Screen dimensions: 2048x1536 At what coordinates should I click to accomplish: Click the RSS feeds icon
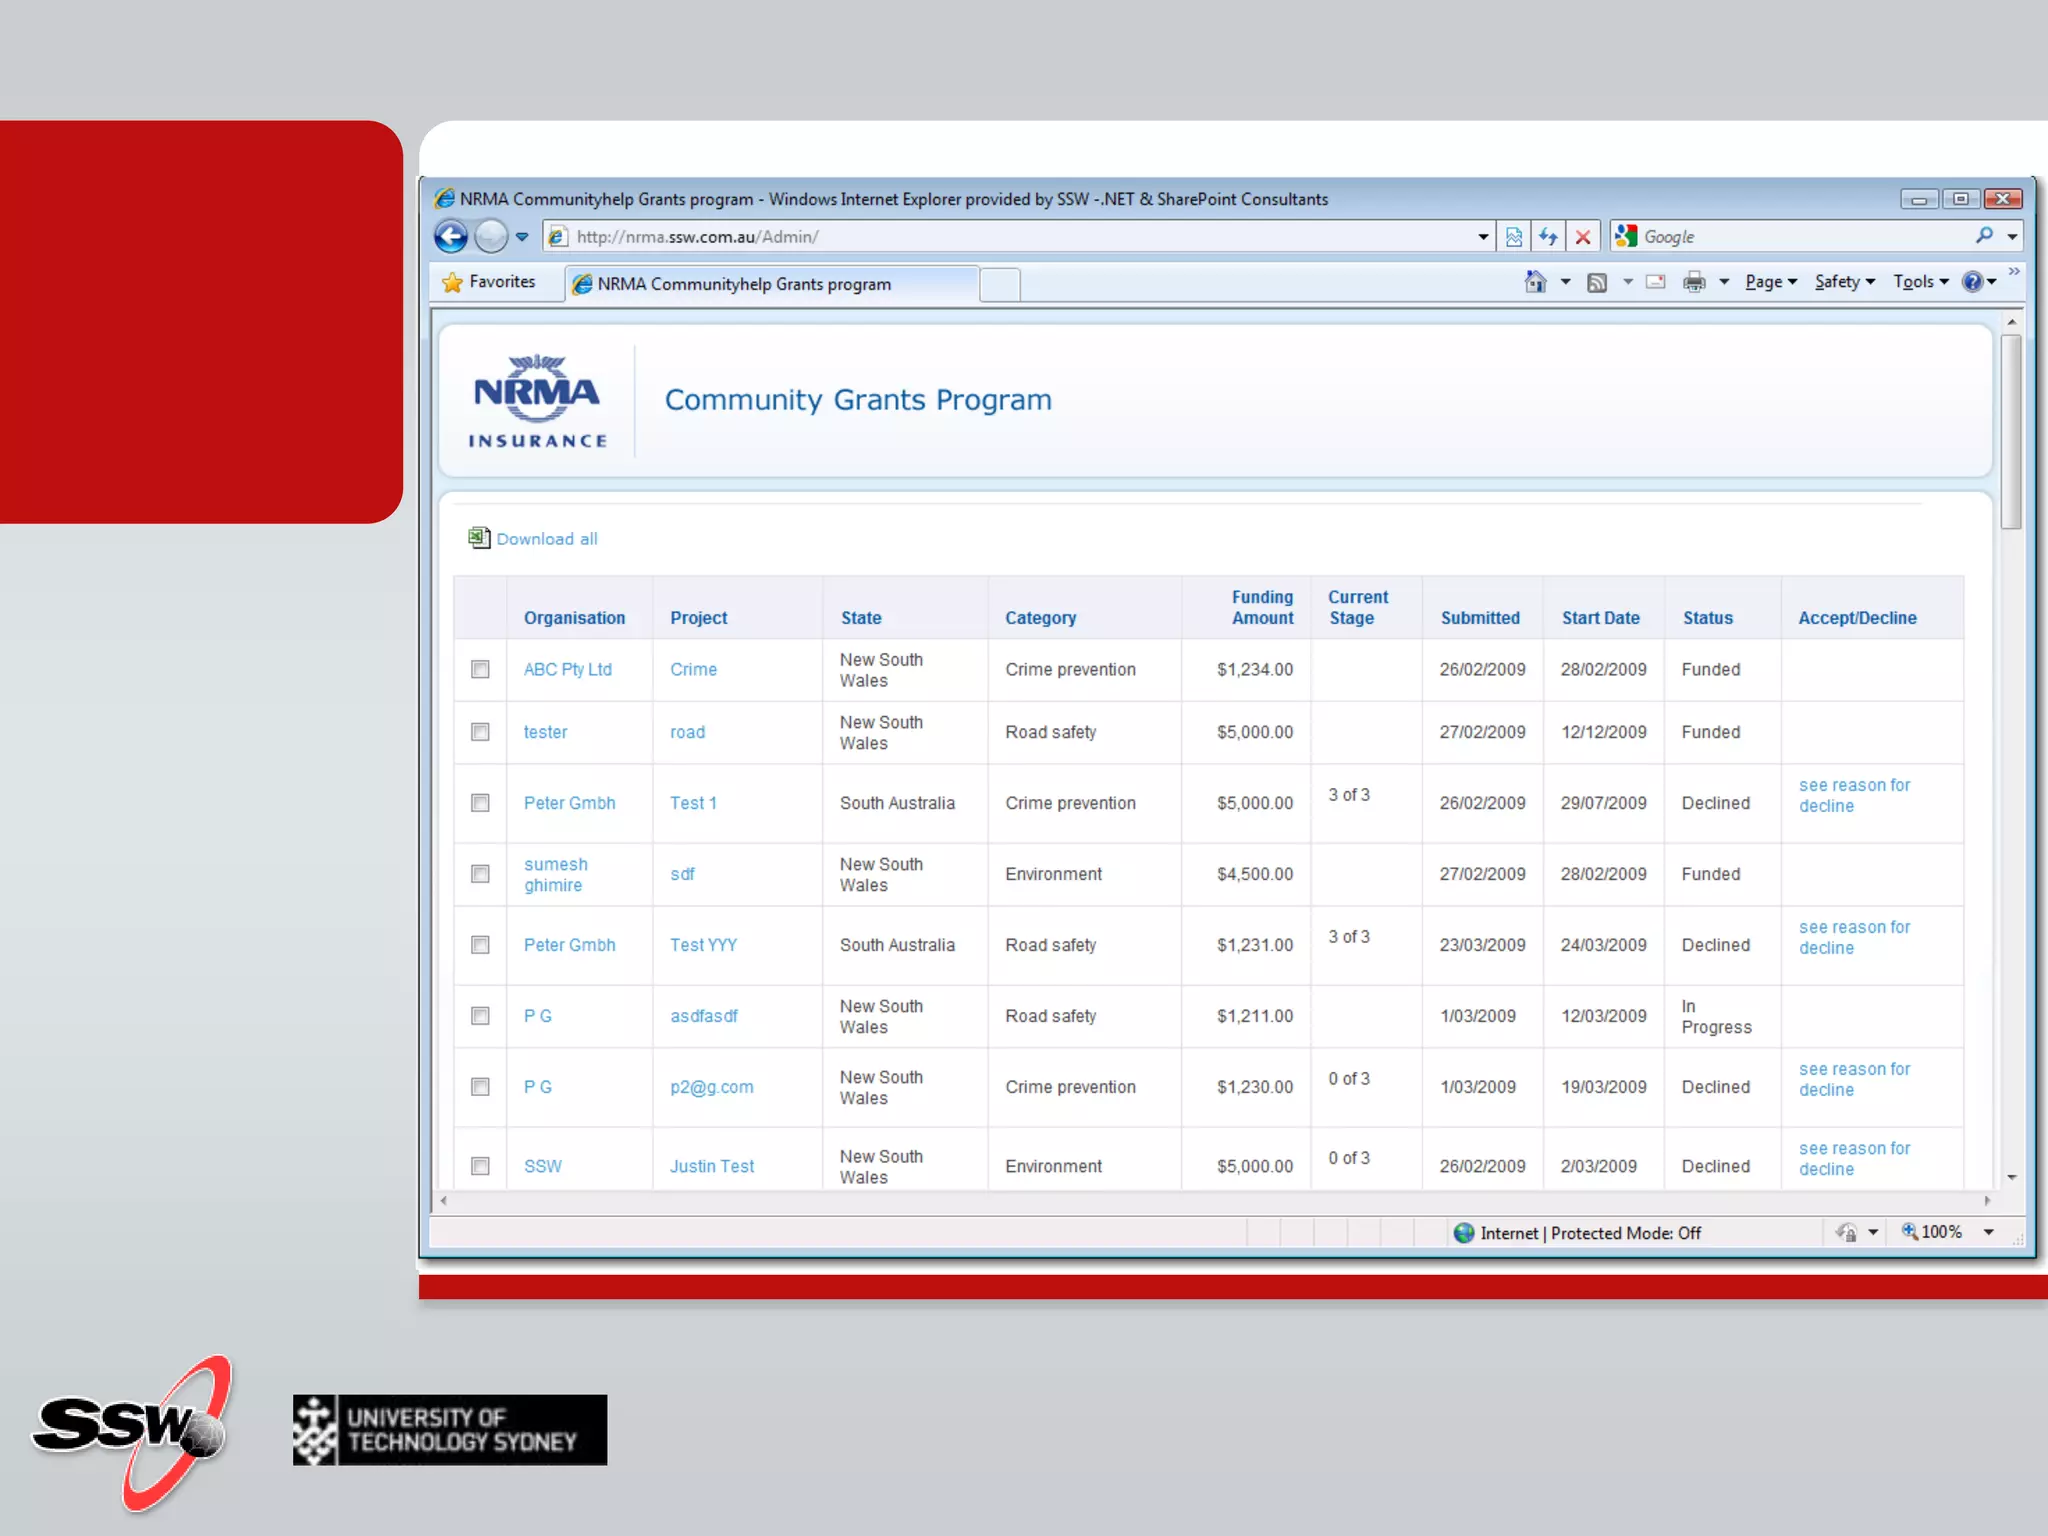(x=1597, y=283)
